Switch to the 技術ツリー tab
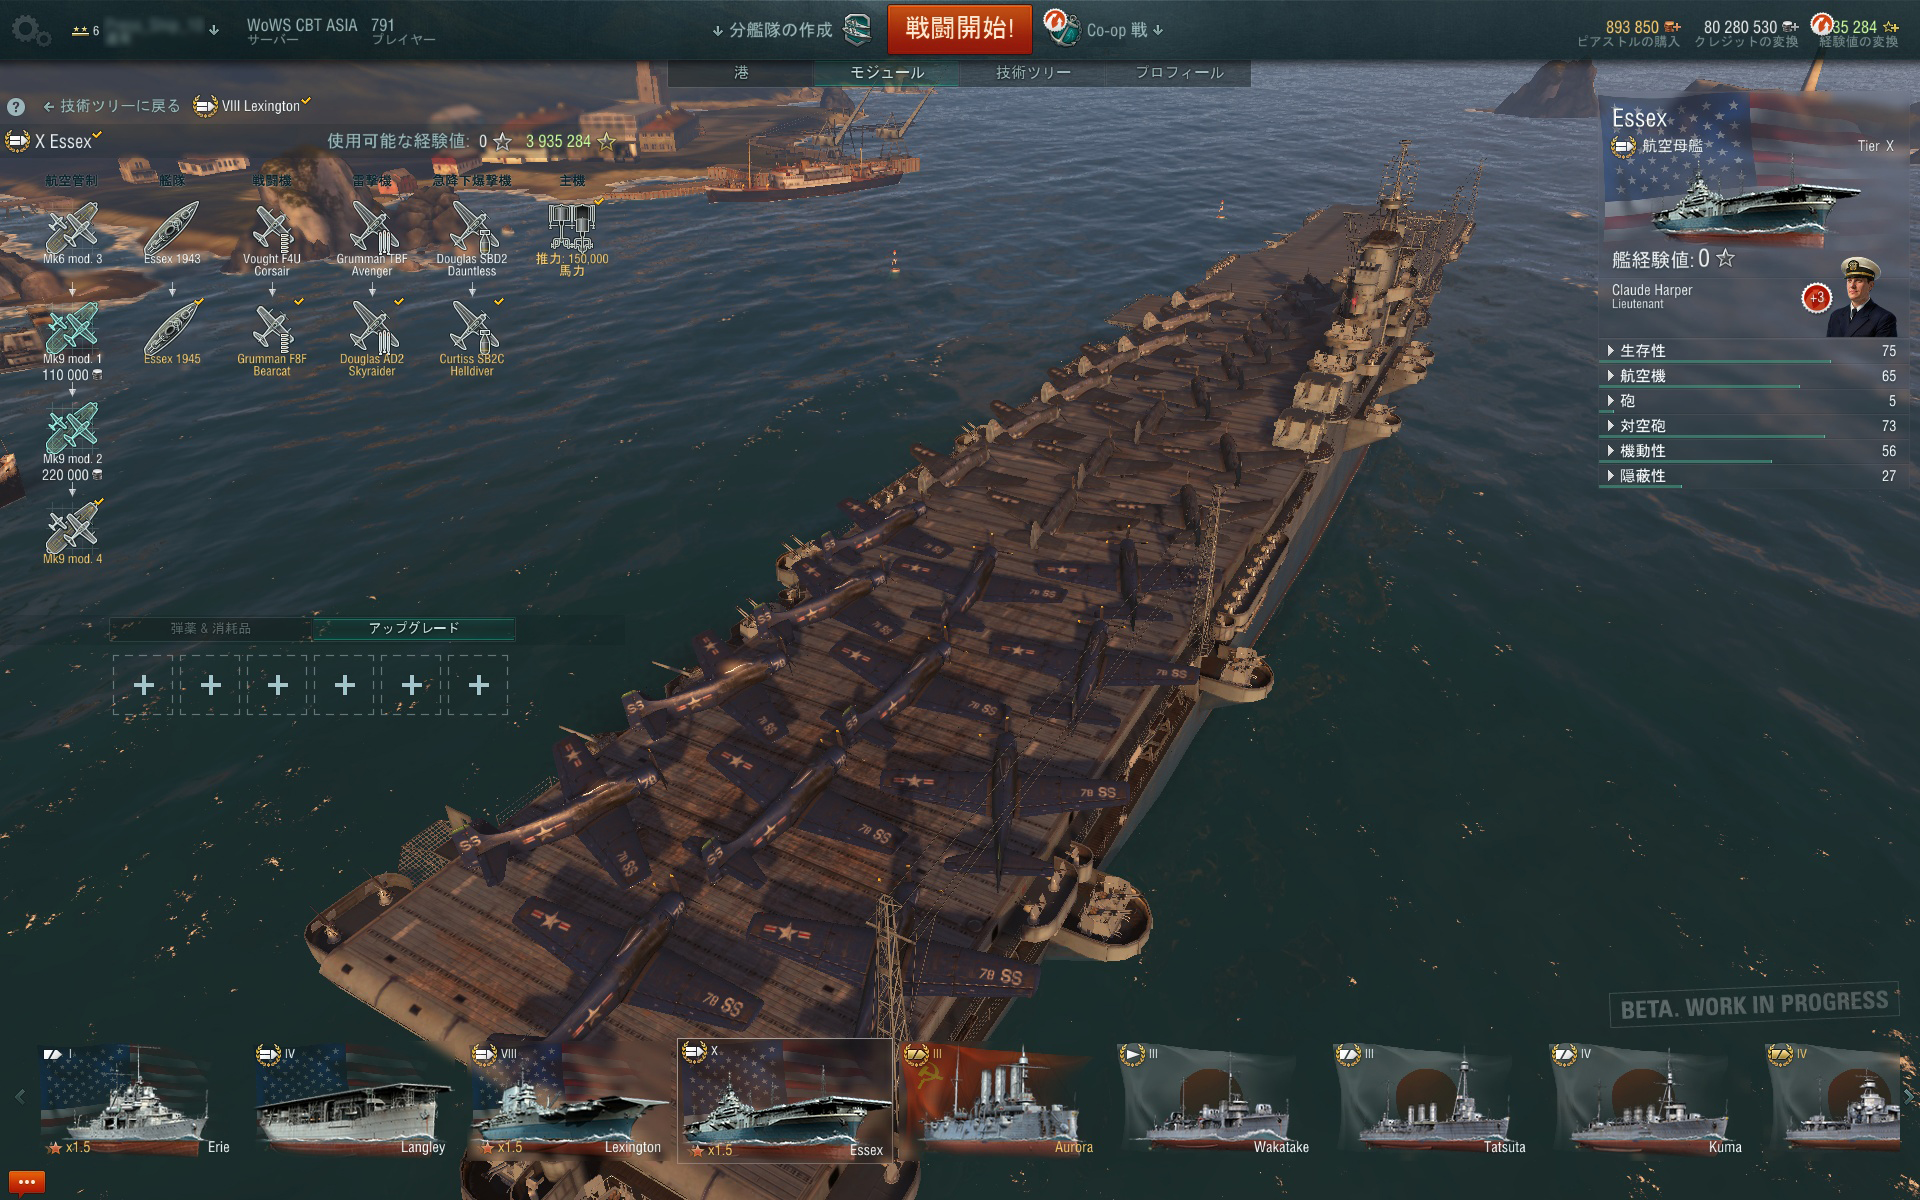Screen dimensions: 1920x1200 point(1033,72)
